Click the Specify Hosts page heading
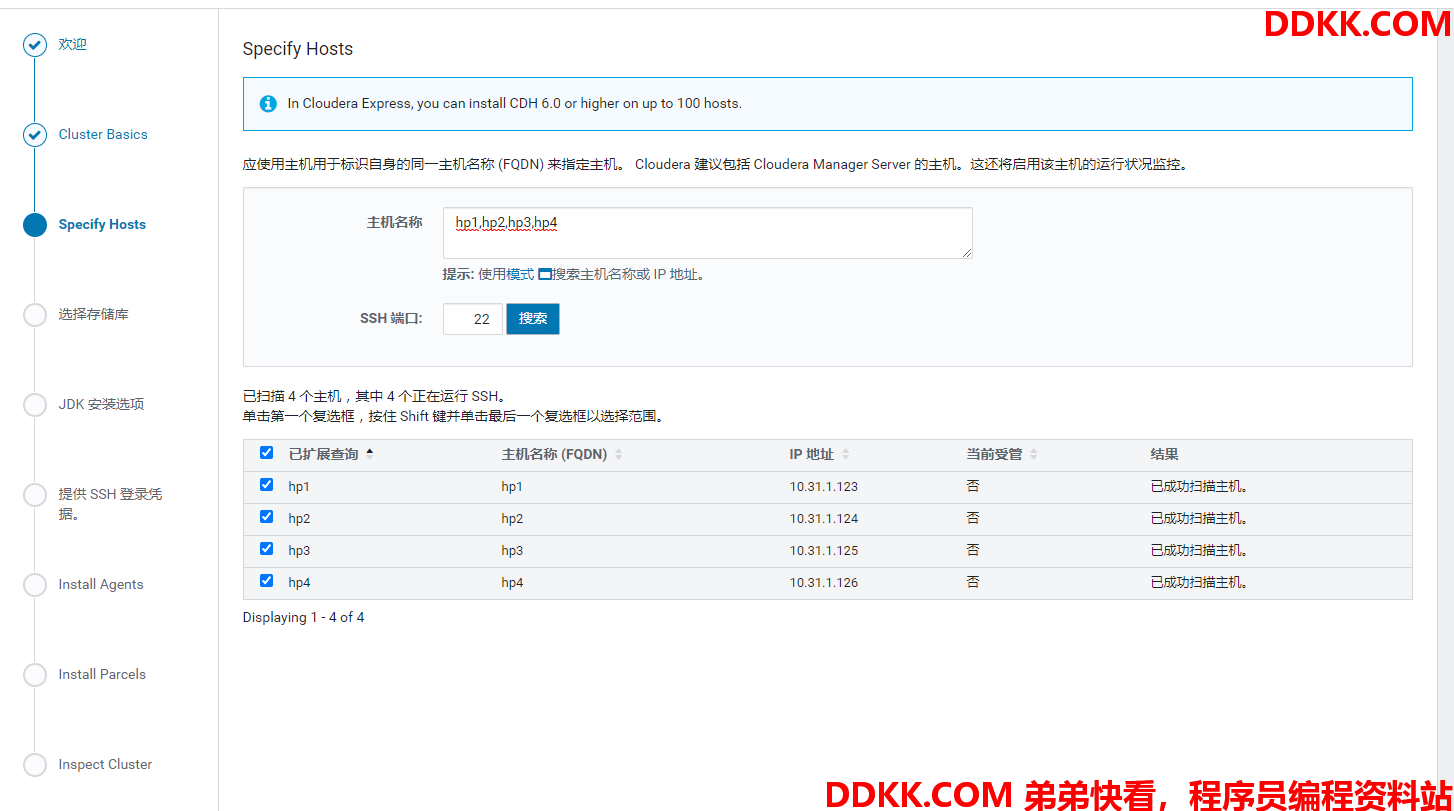This screenshot has height=811, width=1454. tap(298, 49)
